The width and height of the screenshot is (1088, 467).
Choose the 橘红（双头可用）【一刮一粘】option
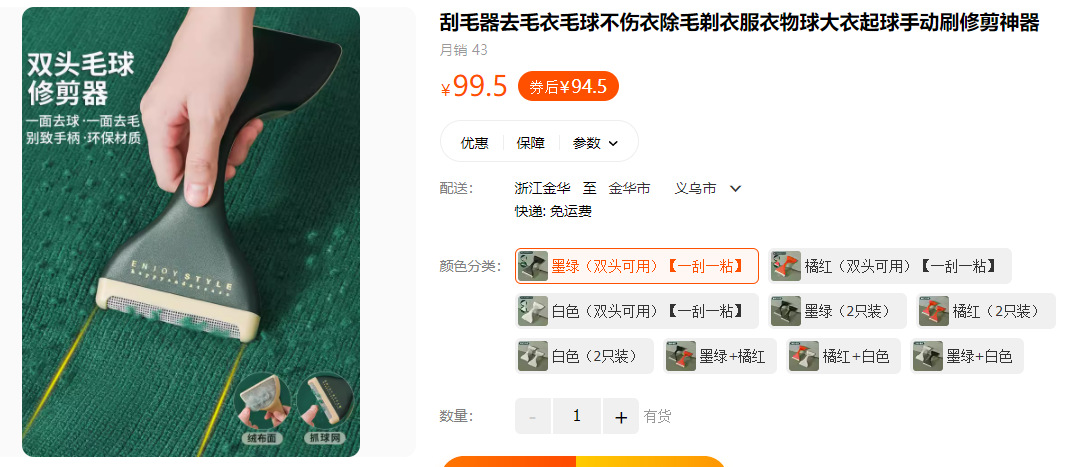(890, 266)
